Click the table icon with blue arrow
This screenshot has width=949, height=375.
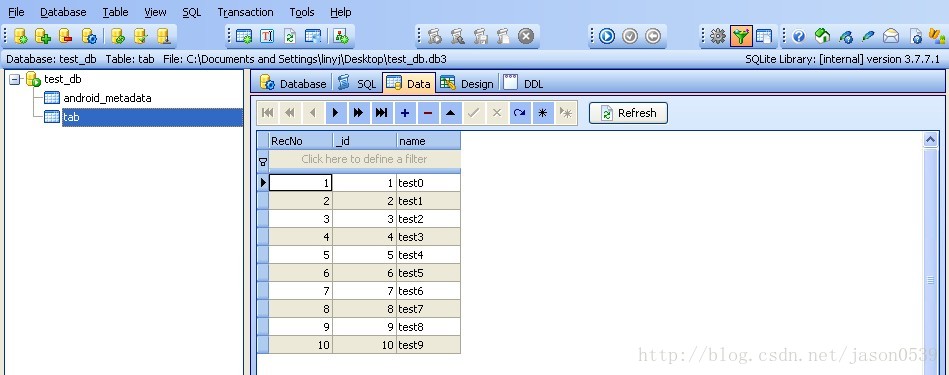[313, 36]
